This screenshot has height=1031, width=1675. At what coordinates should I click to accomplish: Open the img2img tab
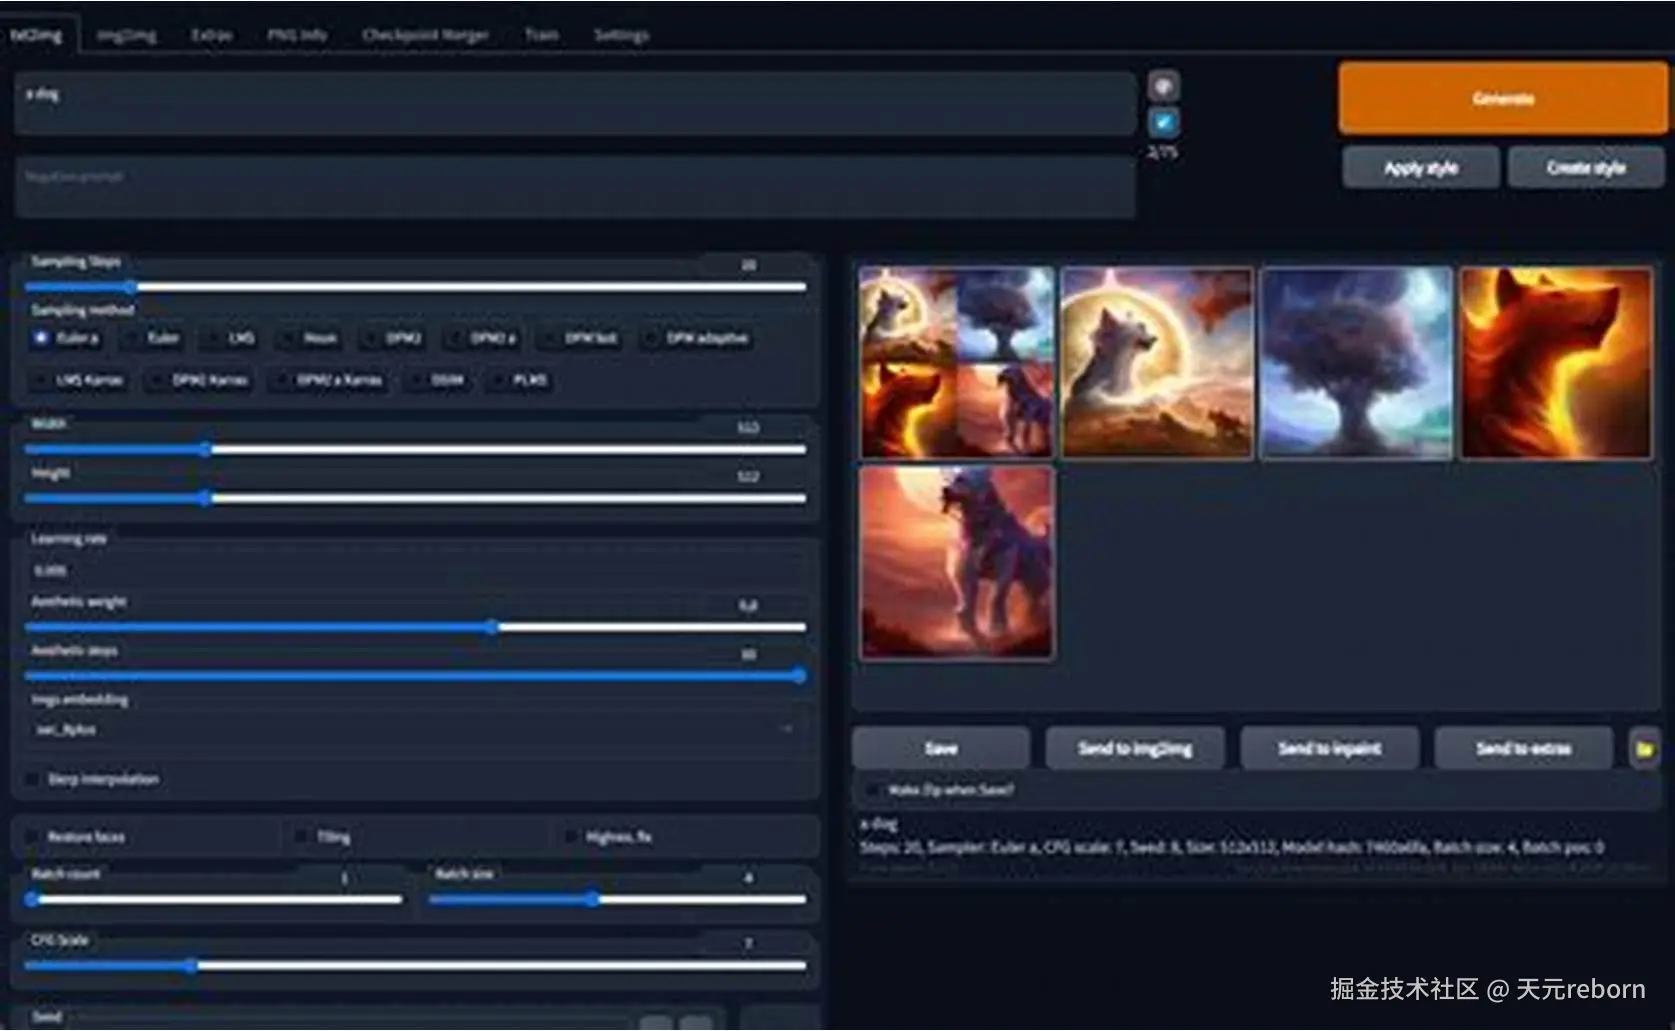126,35
